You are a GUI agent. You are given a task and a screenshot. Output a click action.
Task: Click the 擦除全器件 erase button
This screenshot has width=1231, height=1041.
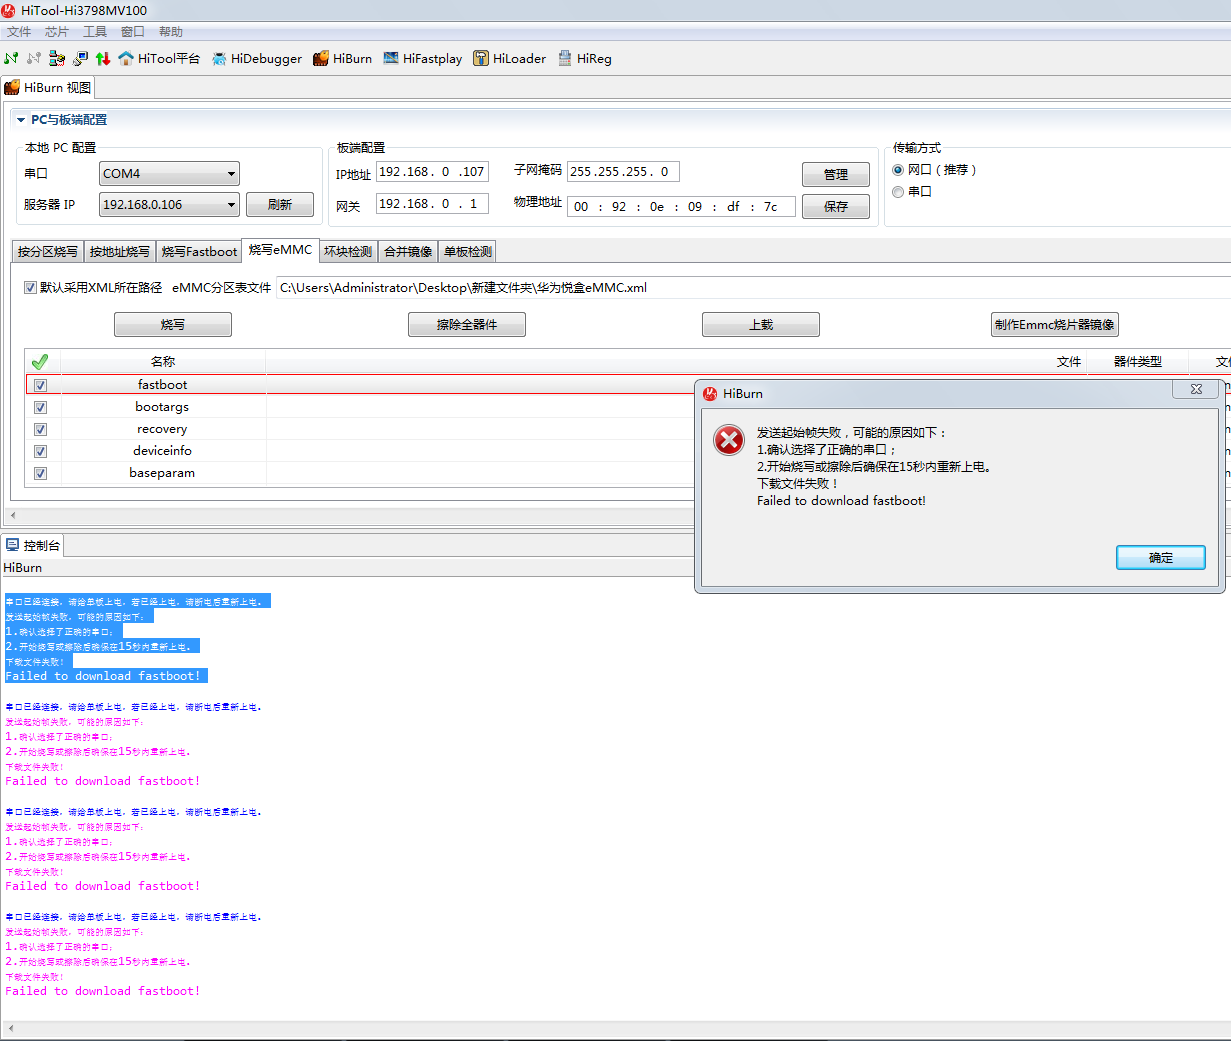467,325
